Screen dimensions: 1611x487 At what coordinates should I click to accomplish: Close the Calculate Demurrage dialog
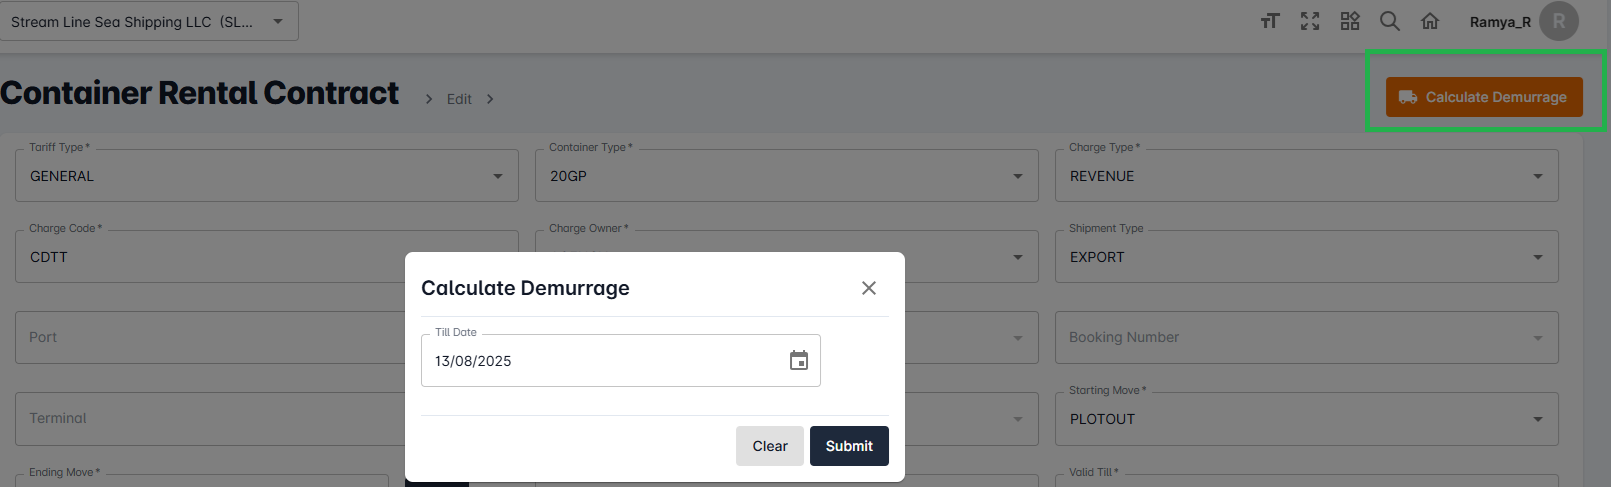pyautogui.click(x=869, y=288)
